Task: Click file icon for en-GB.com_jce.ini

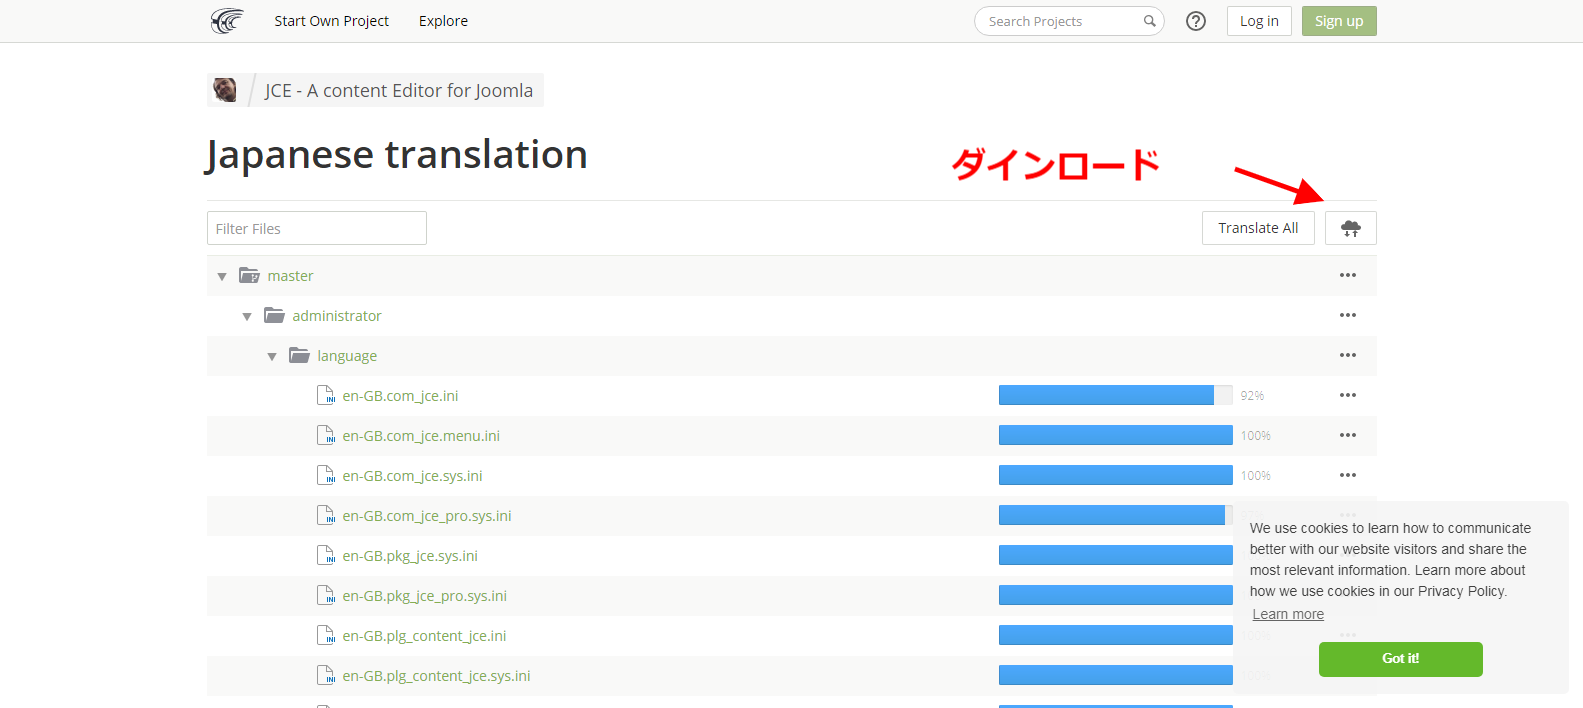Action: [326, 395]
